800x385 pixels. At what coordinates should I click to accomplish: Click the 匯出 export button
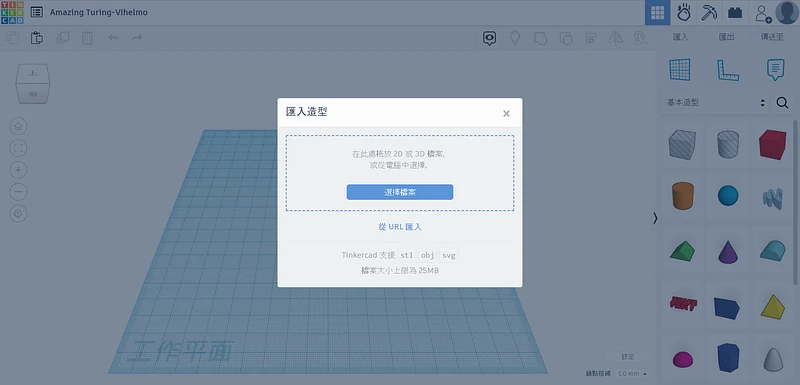coord(727,37)
